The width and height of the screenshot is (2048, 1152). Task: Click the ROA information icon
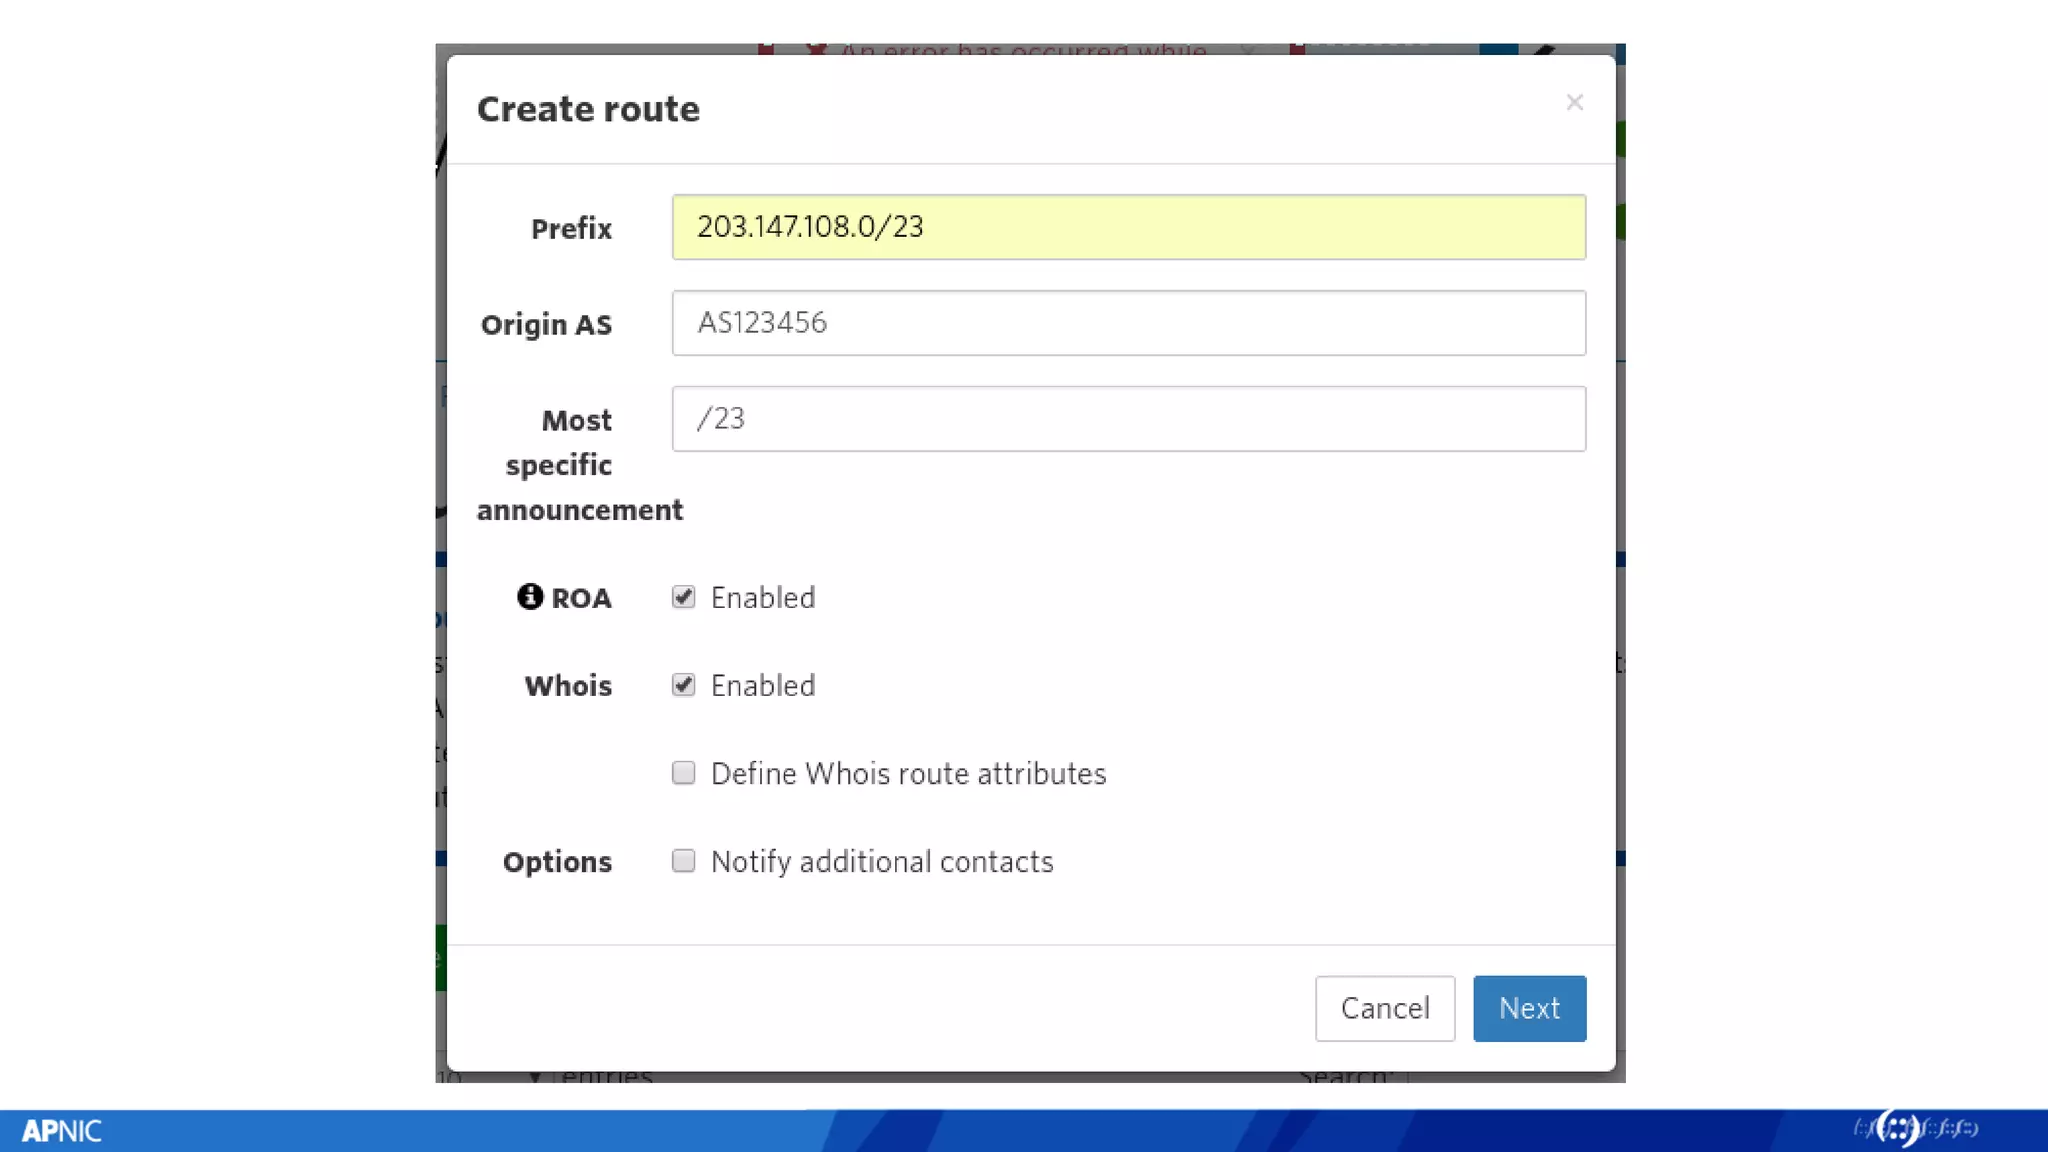coord(529,597)
